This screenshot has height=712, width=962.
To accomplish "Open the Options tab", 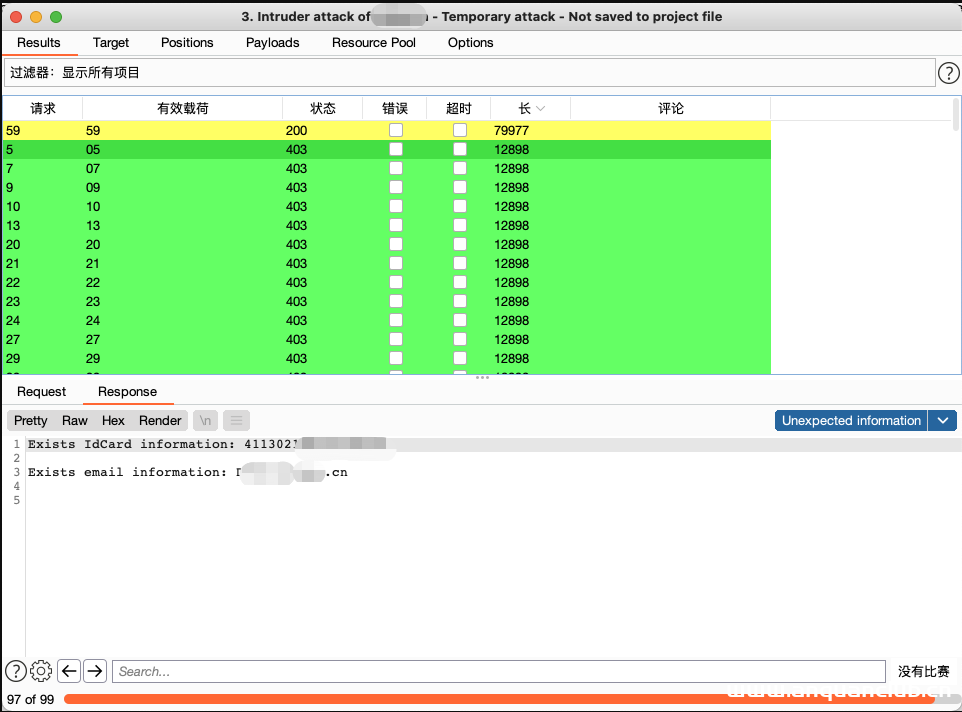I will pos(471,43).
